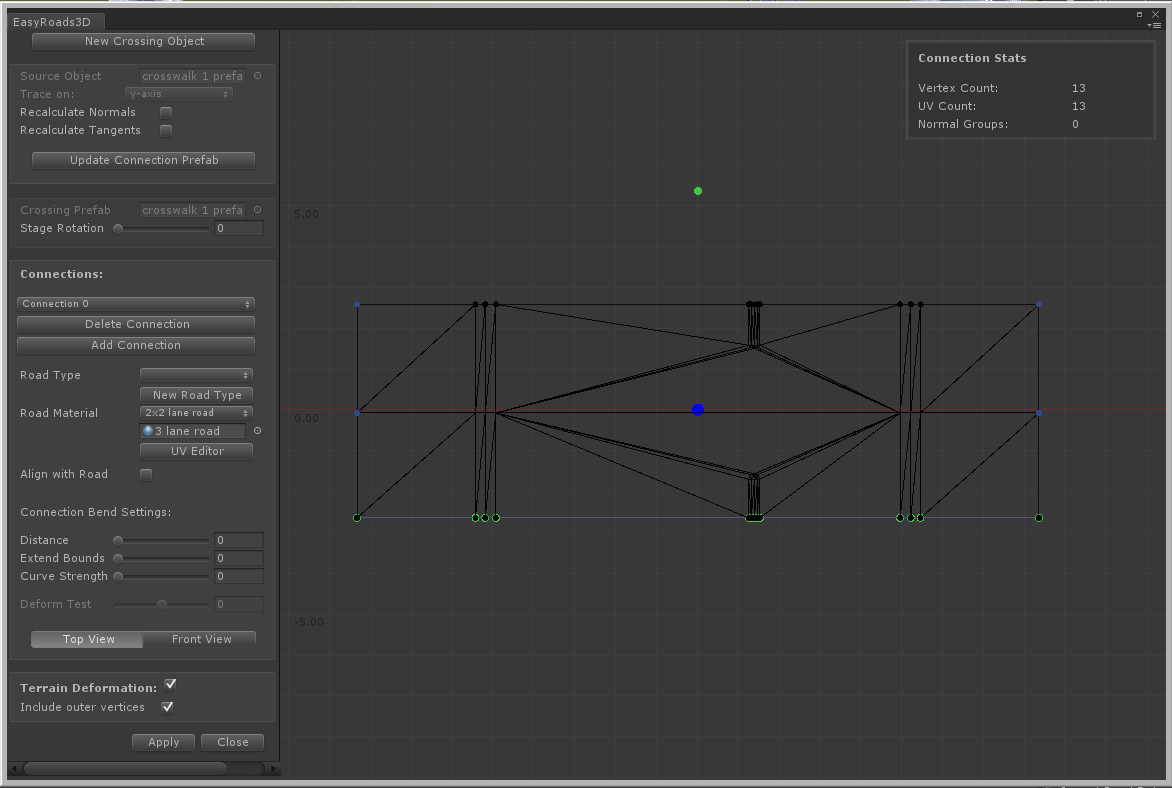
Task: Click the UV Count label
Action: [947, 106]
